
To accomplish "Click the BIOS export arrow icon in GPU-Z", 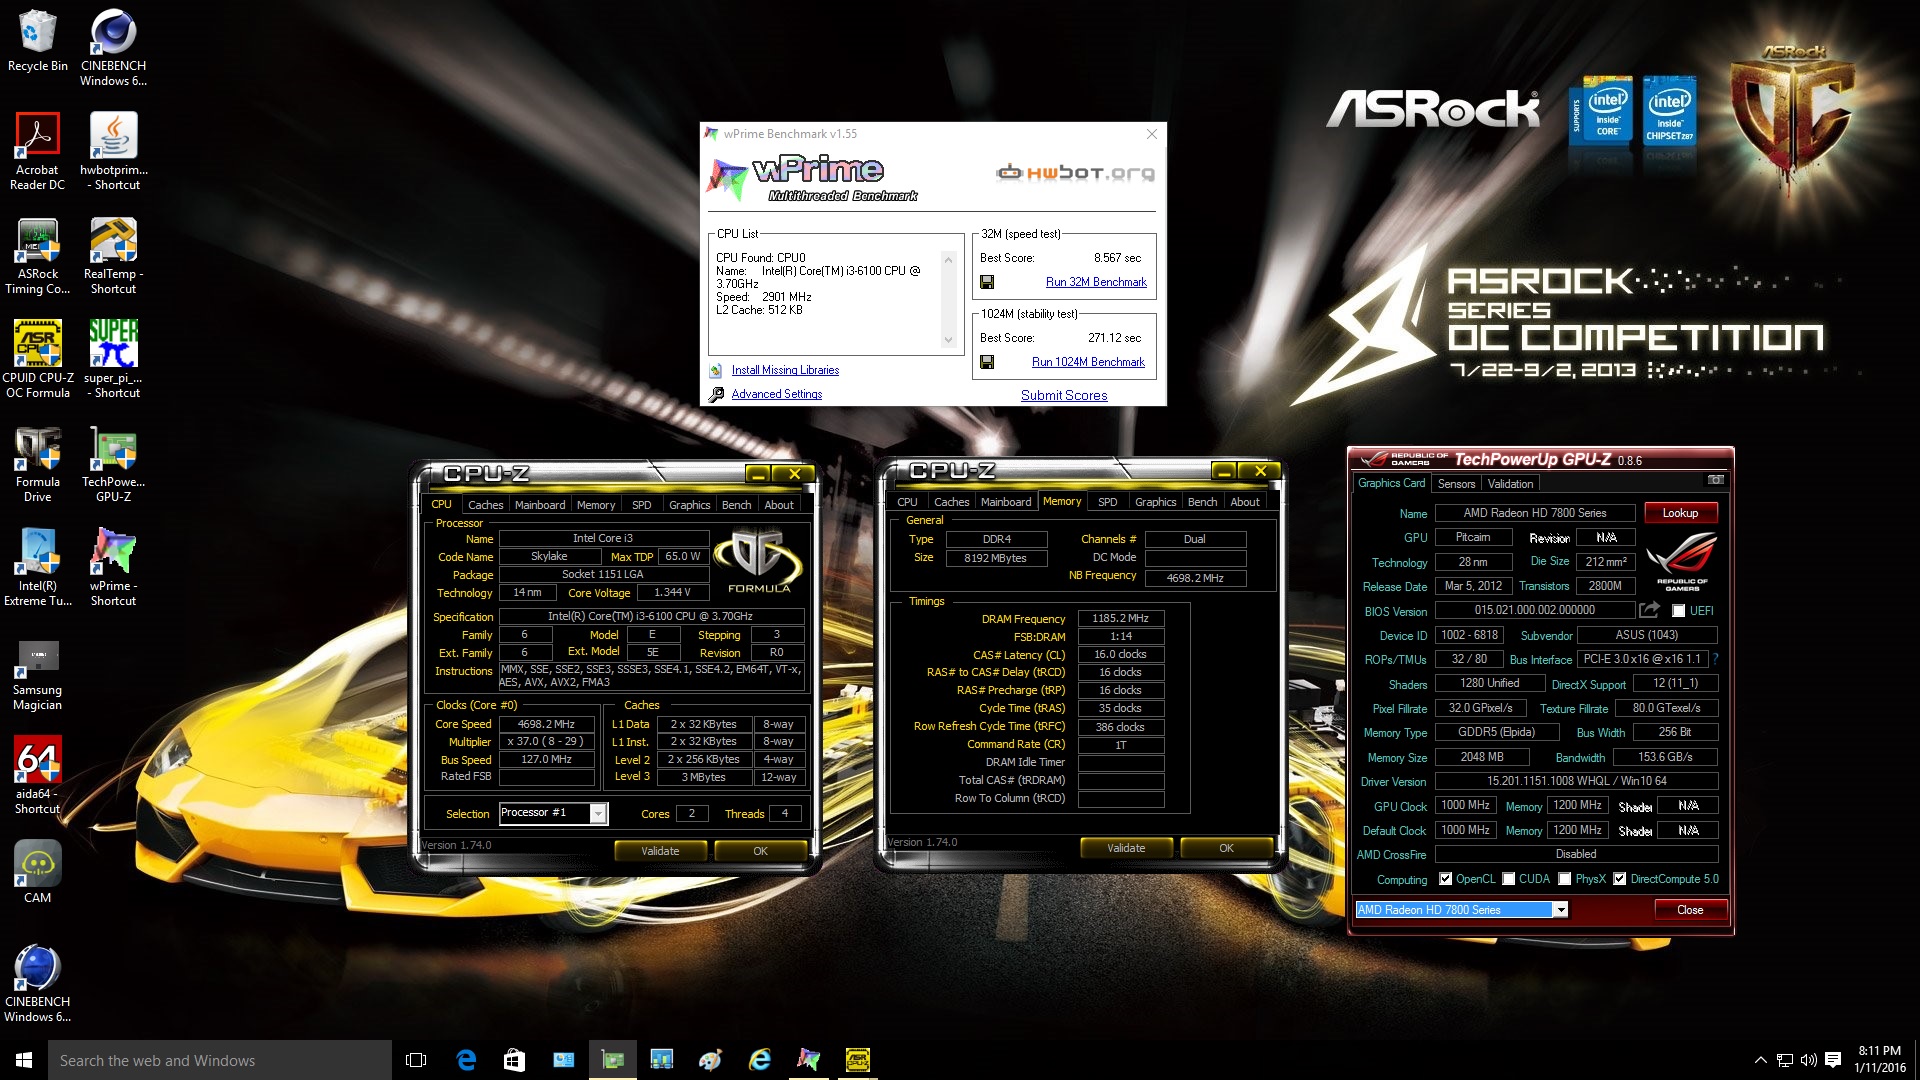I will pyautogui.click(x=1650, y=610).
